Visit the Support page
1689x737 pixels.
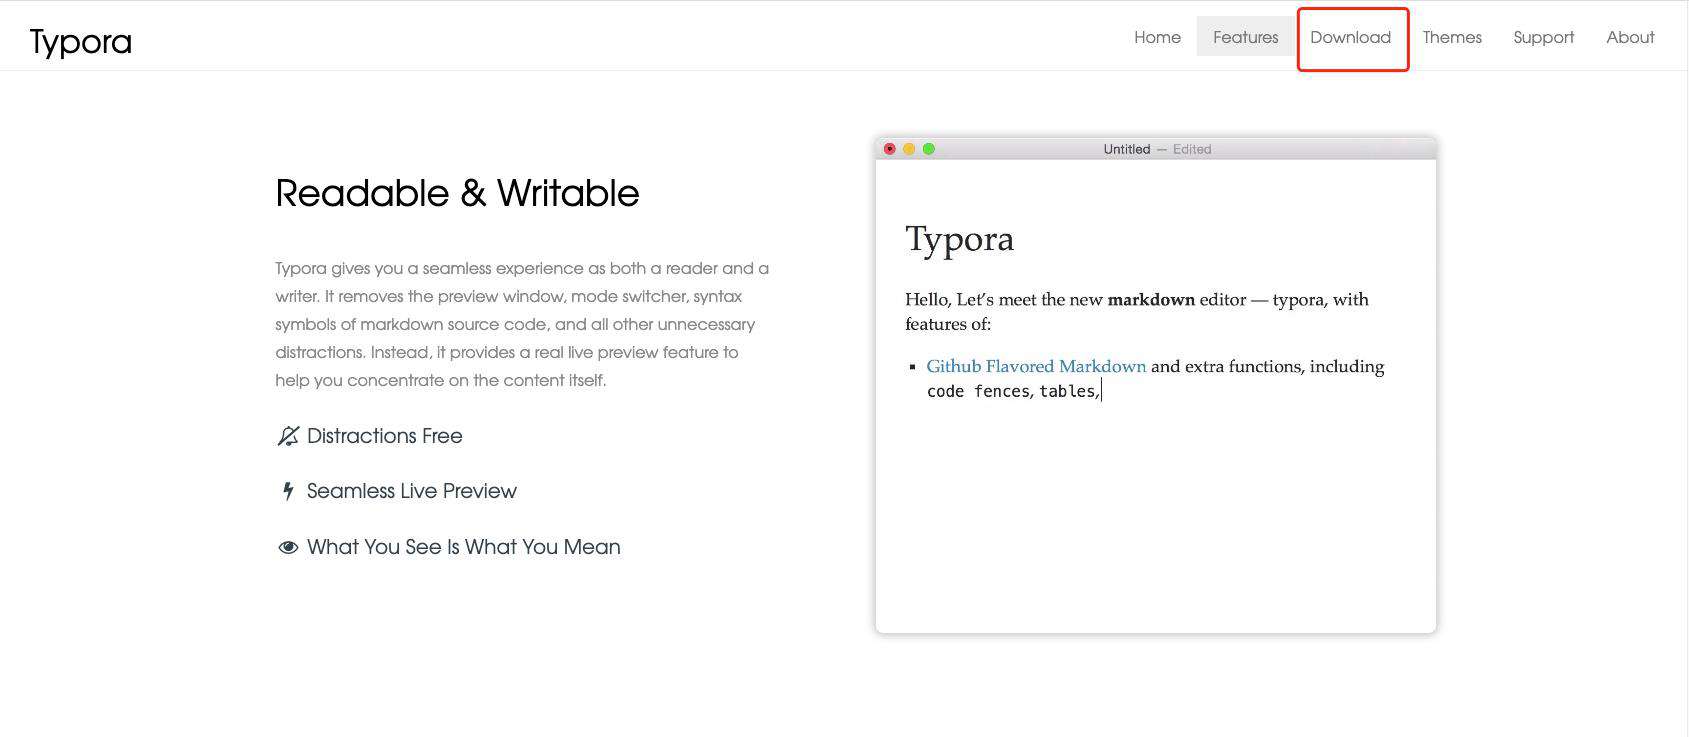1543,37
